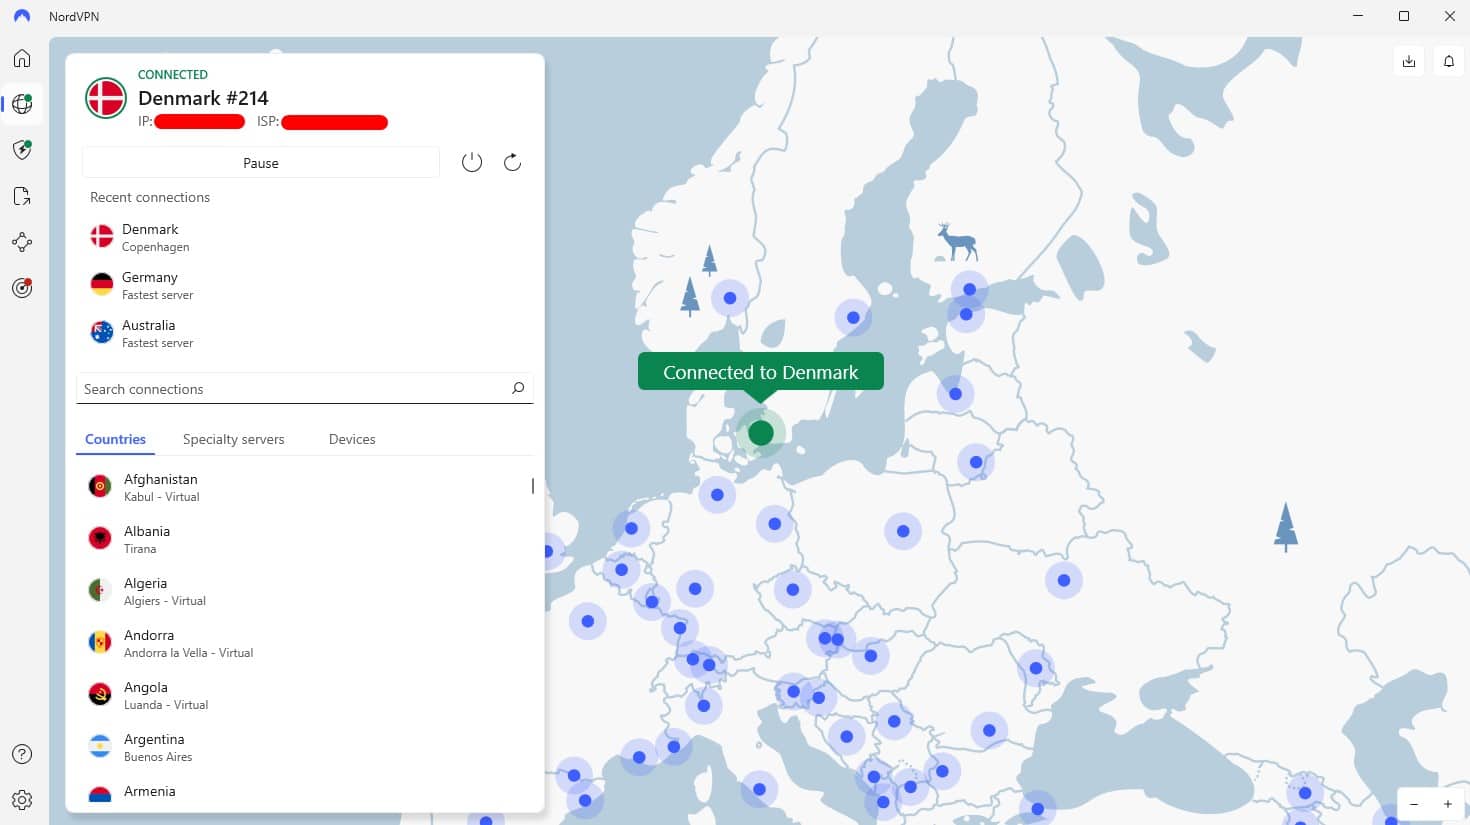The width and height of the screenshot is (1470, 825).
Task: Connect to Andorra la Vella - Virtual
Action: tap(305, 643)
